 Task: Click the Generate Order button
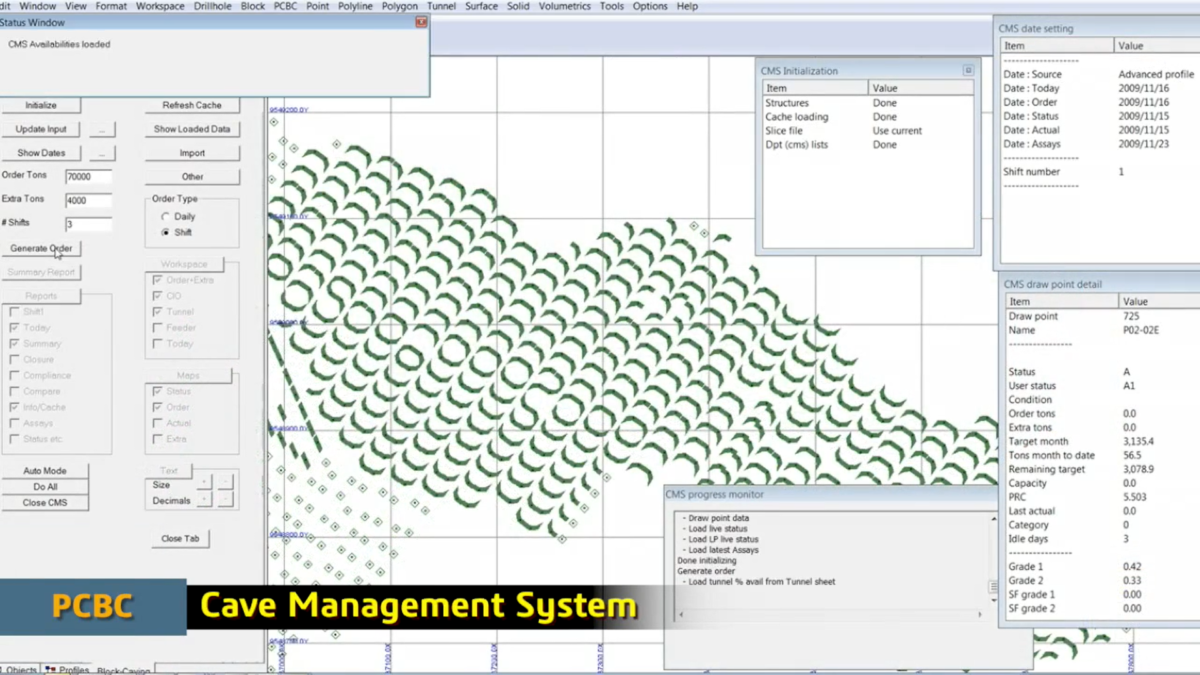[41, 248]
